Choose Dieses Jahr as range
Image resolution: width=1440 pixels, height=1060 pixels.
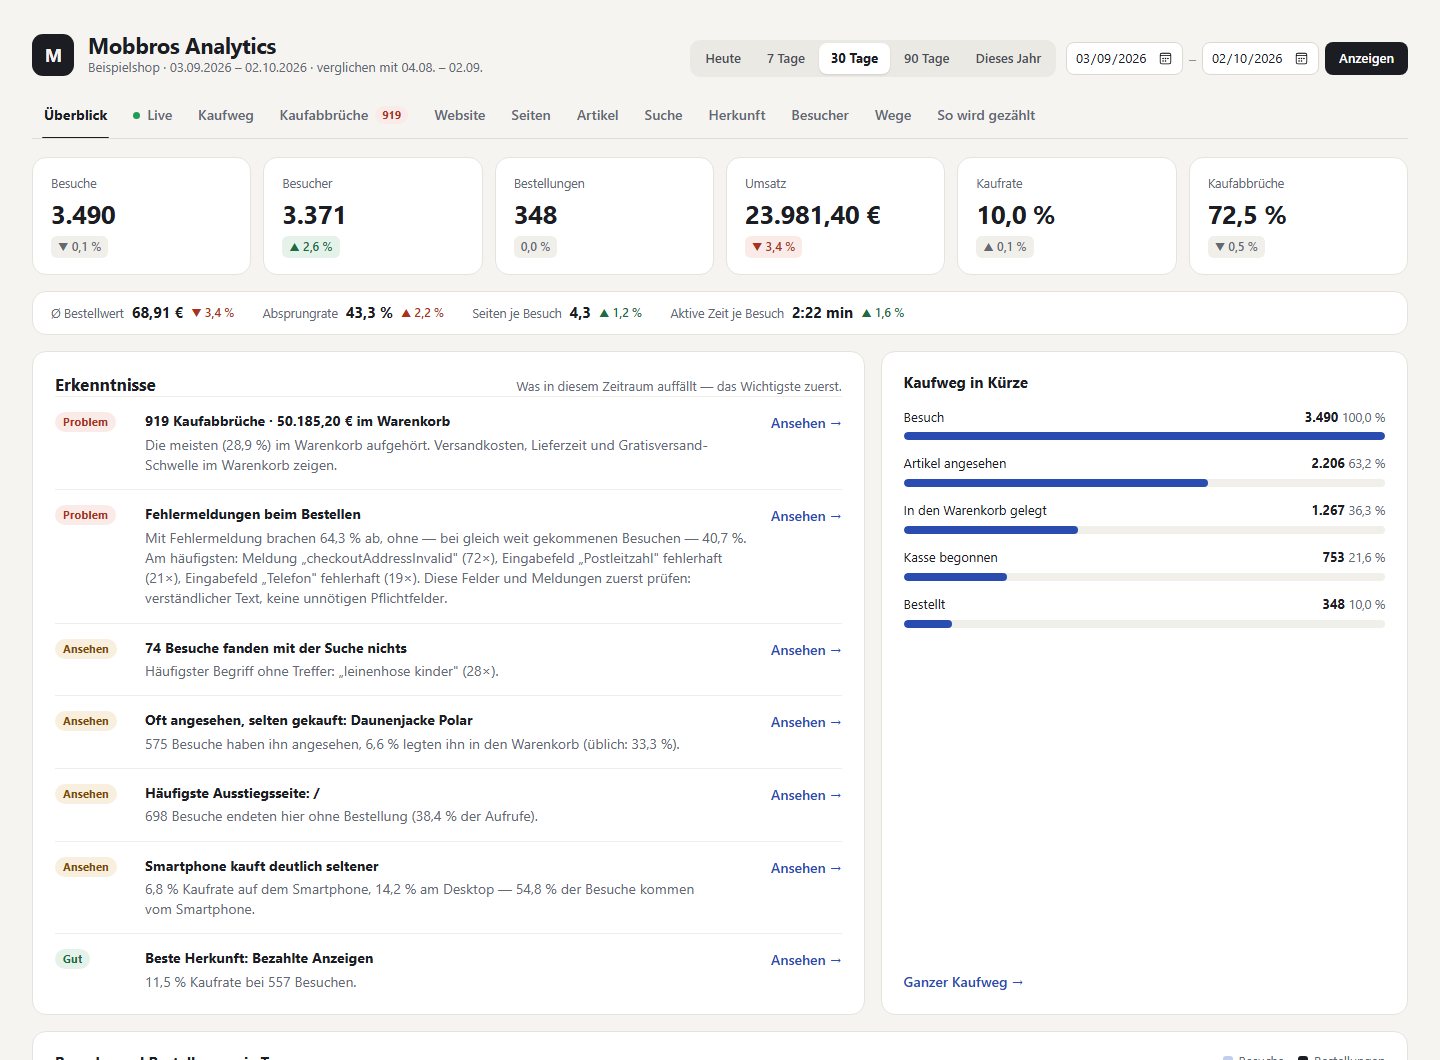pyautogui.click(x=1008, y=58)
